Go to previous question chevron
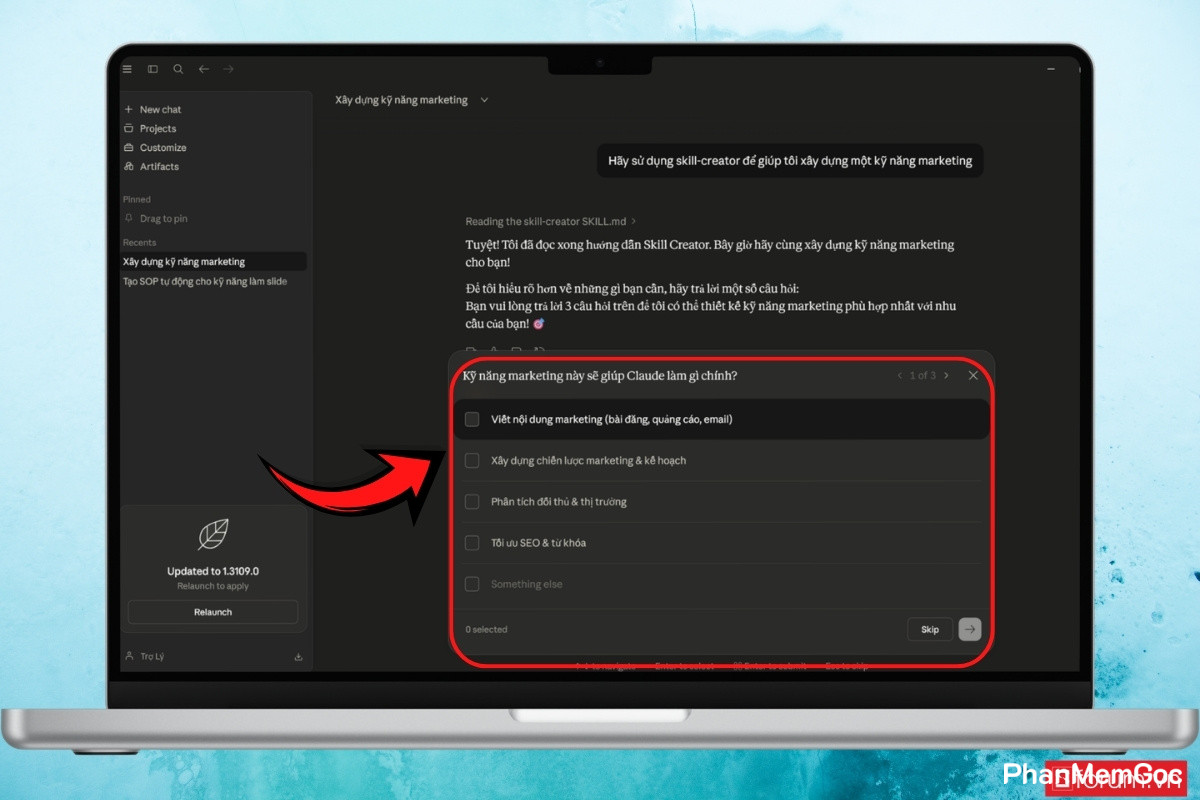1200x800 pixels. [899, 375]
